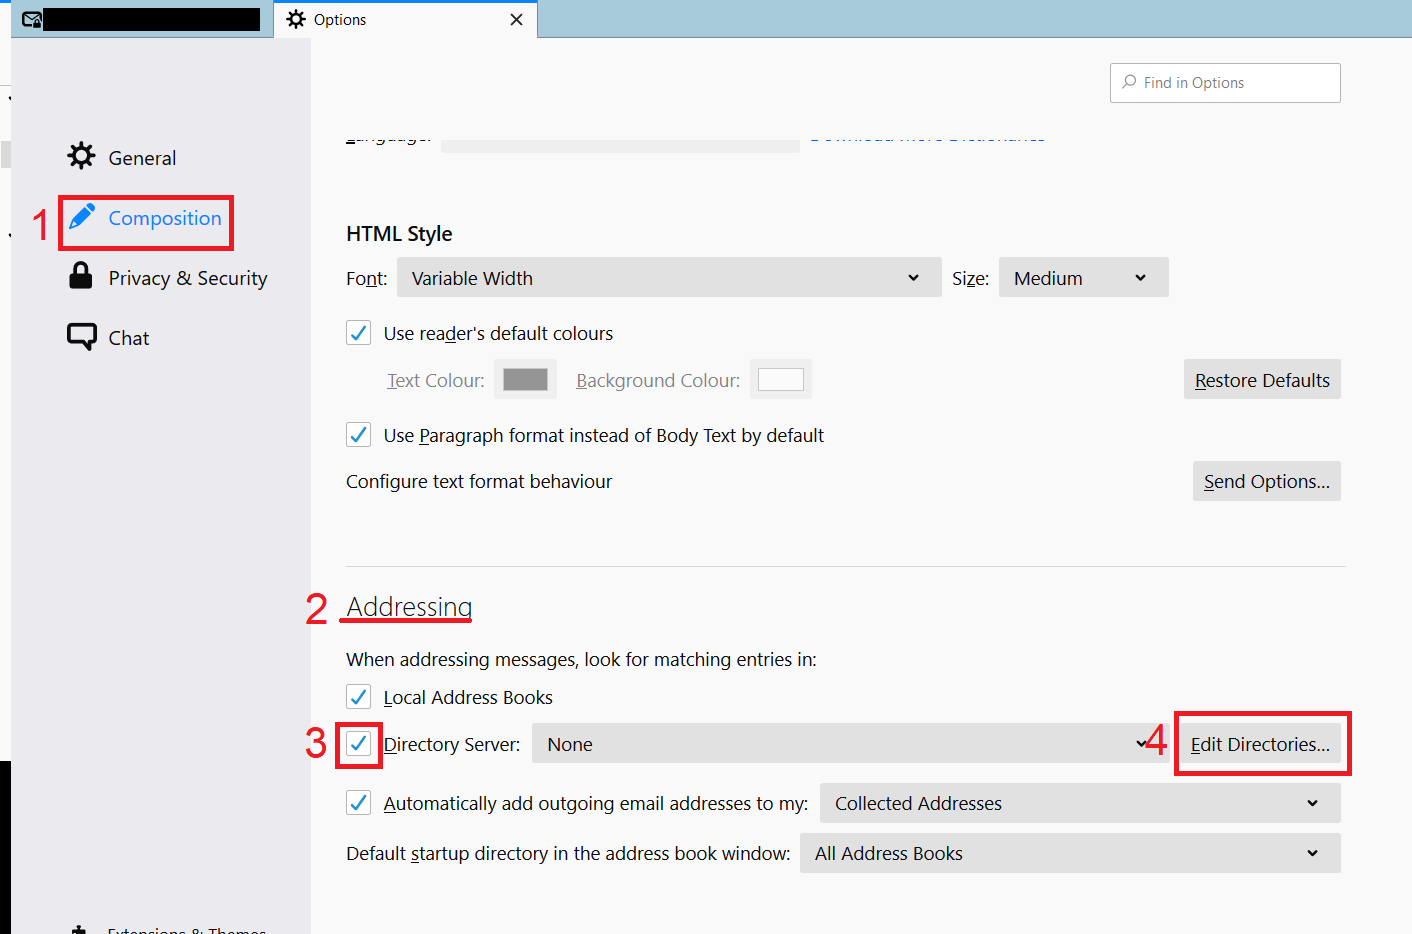Viewport: 1412px width, 934px height.
Task: Open the All Address Books dropdown
Action: [x=1069, y=853]
